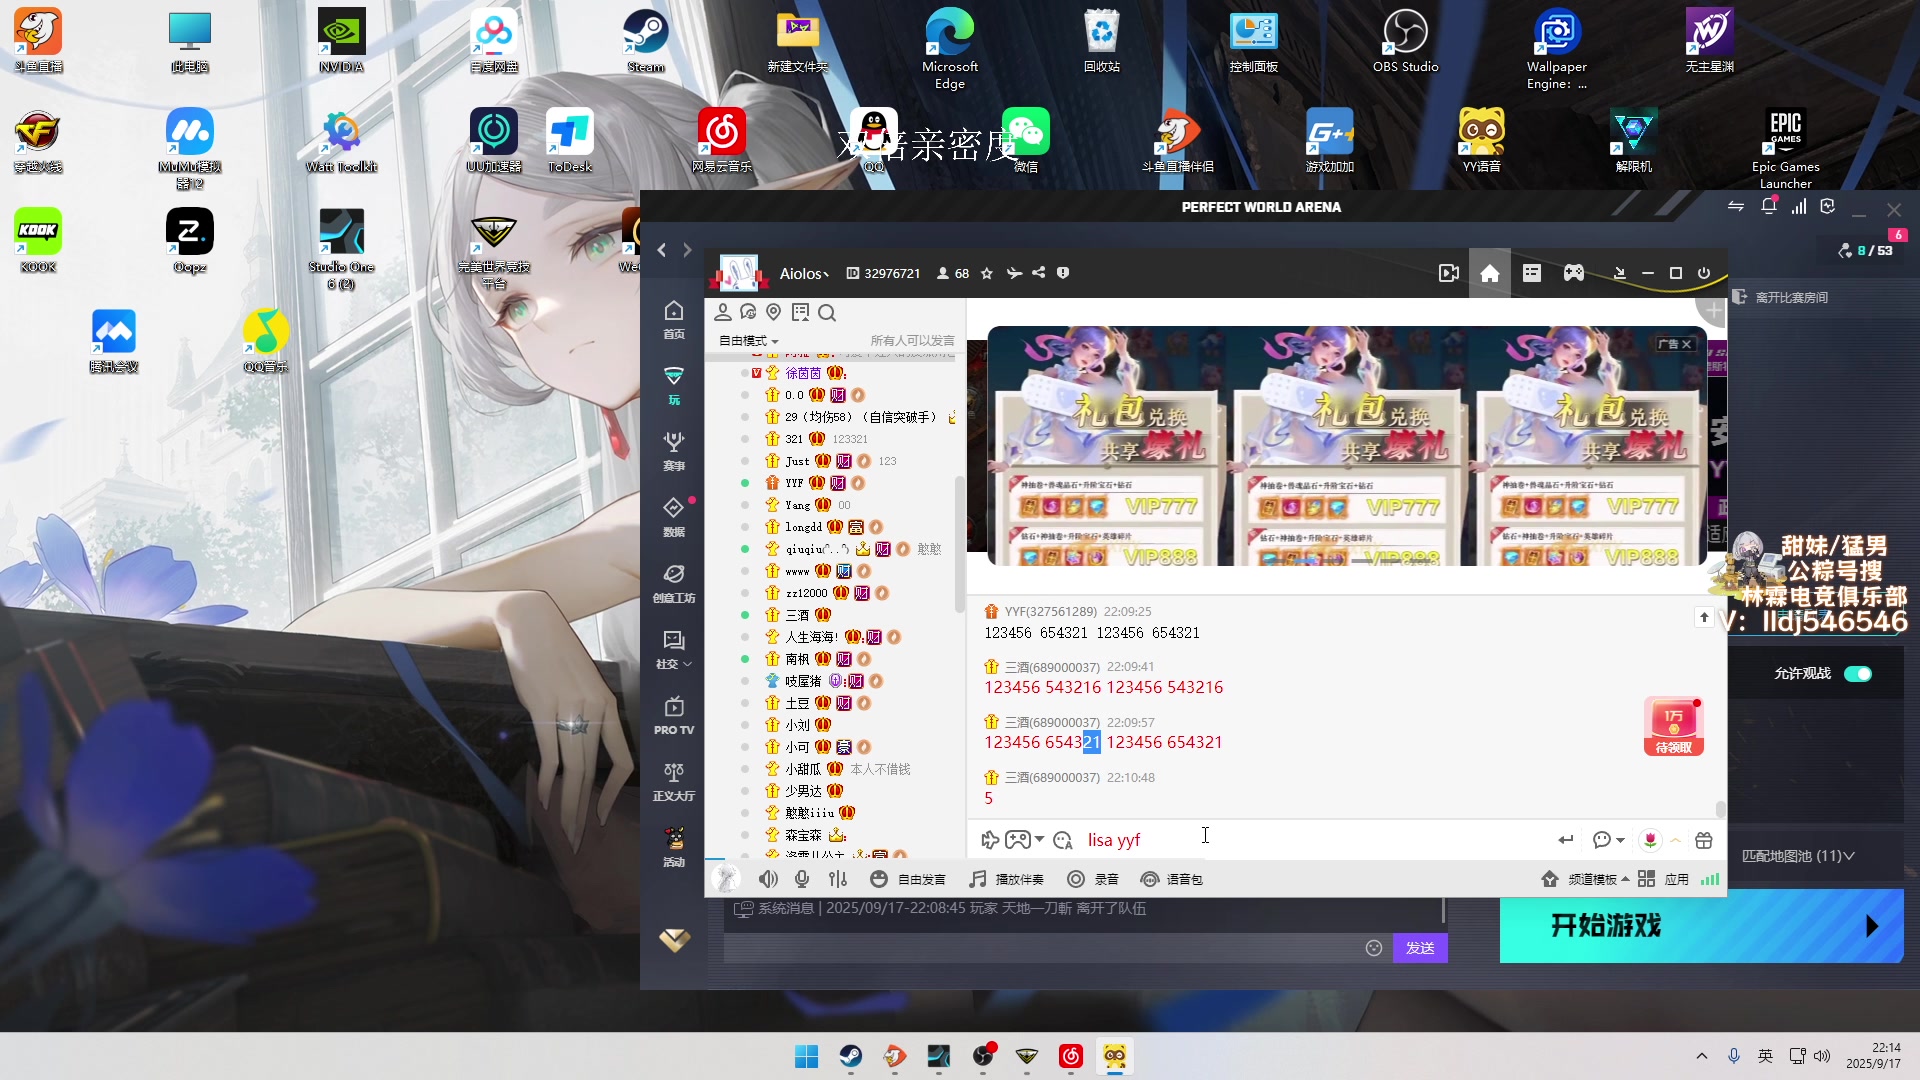Click the 录音 button

pyautogui.click(x=1093, y=879)
